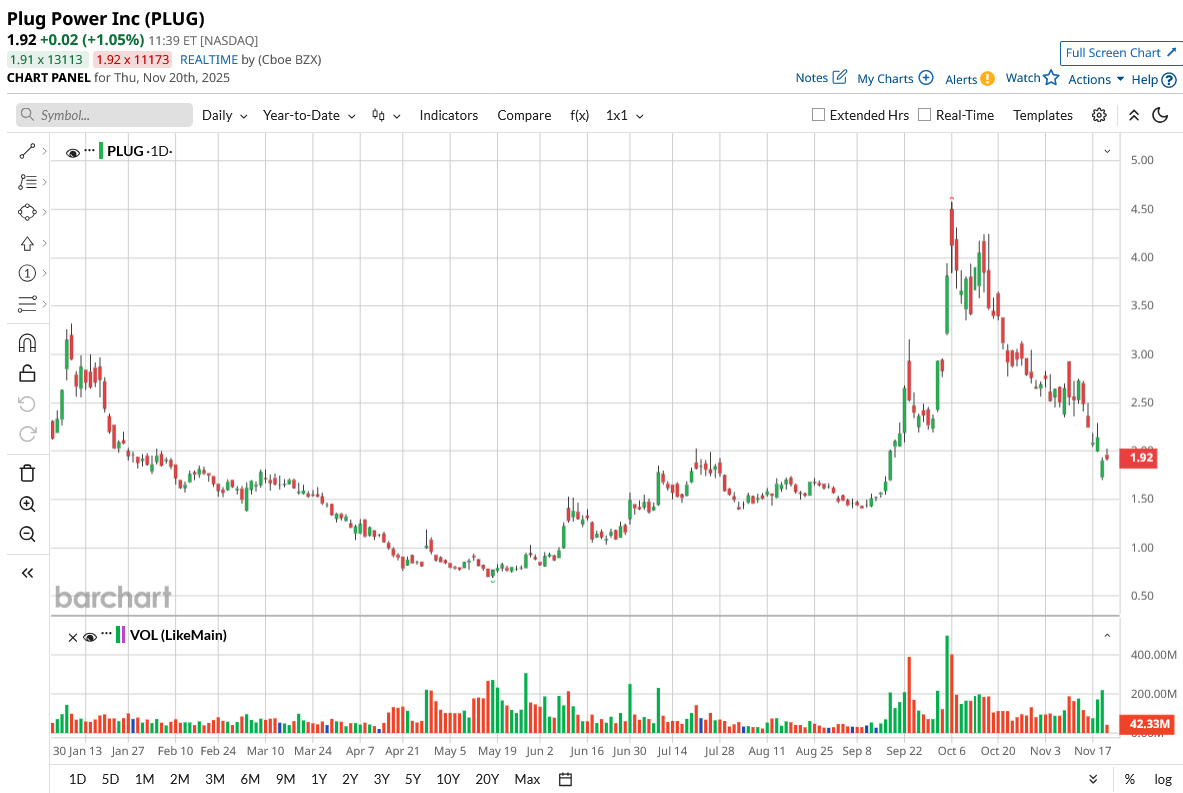Click the VOL indicator color swatch
1183x793 pixels.
pyautogui.click(x=120, y=635)
